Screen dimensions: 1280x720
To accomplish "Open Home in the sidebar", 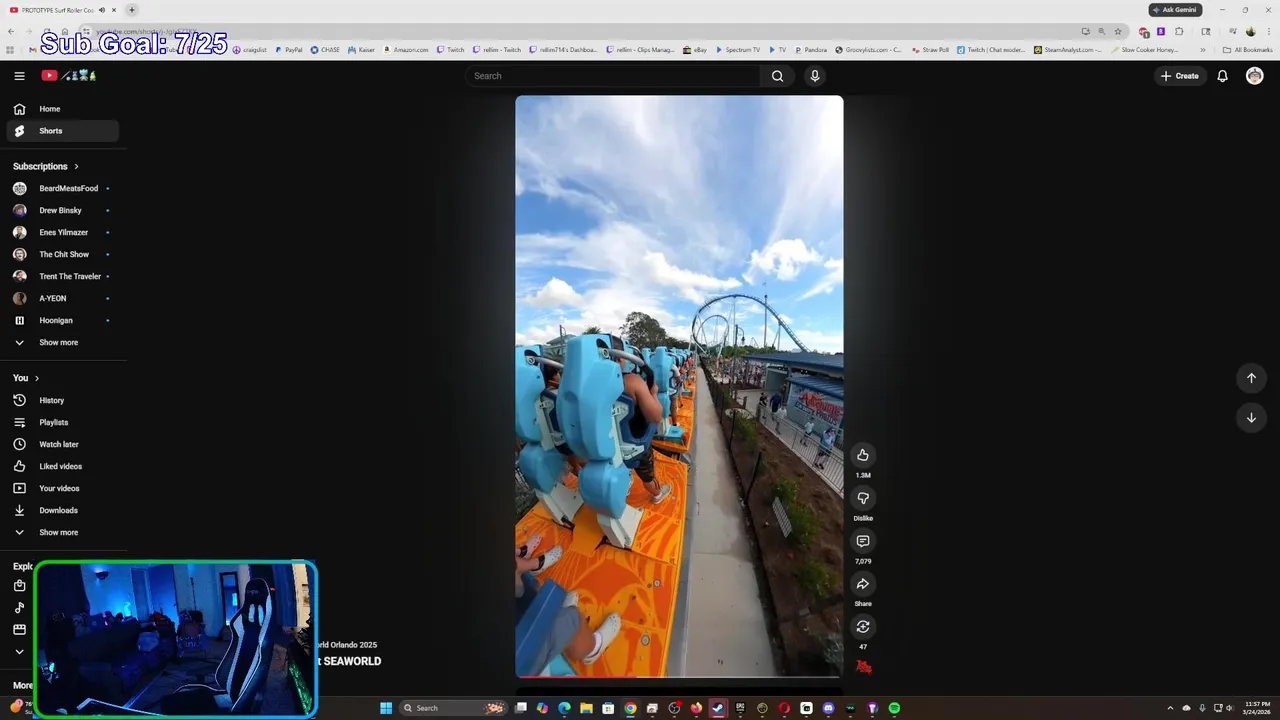I will pyautogui.click(x=63, y=109).
